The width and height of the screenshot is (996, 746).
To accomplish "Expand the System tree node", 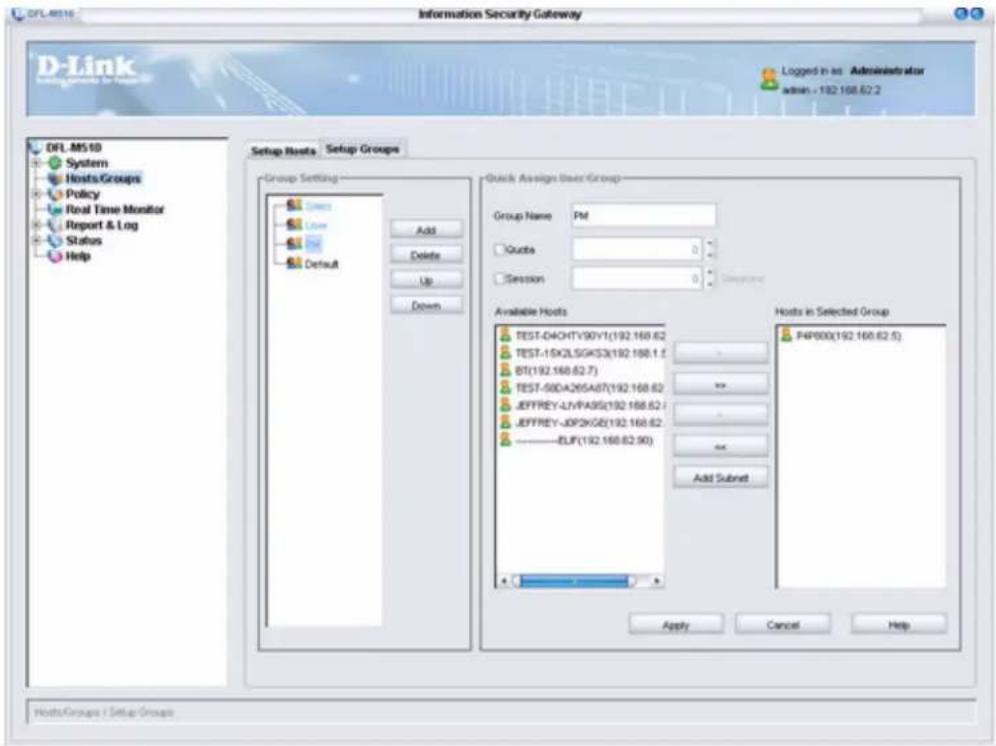I will tap(37, 163).
